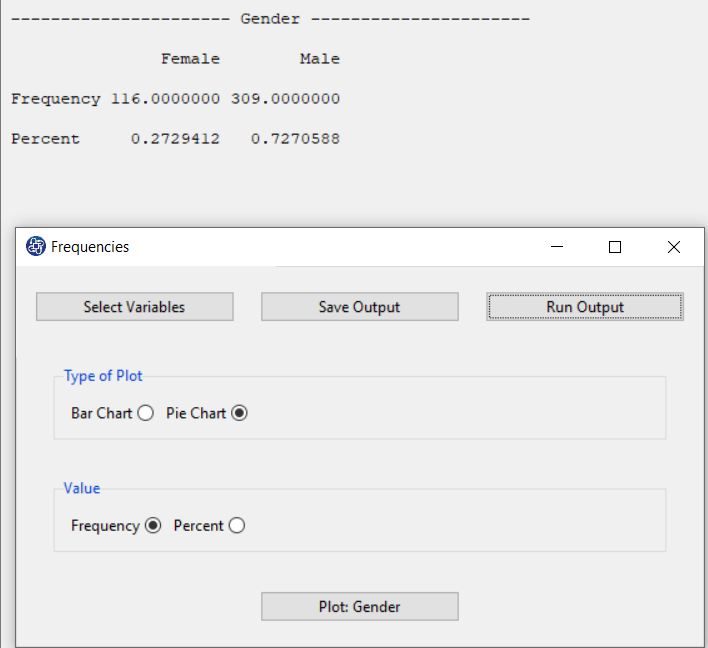Run the analysis with Run Output
Image resolution: width=708 pixels, height=648 pixels.
coord(585,307)
